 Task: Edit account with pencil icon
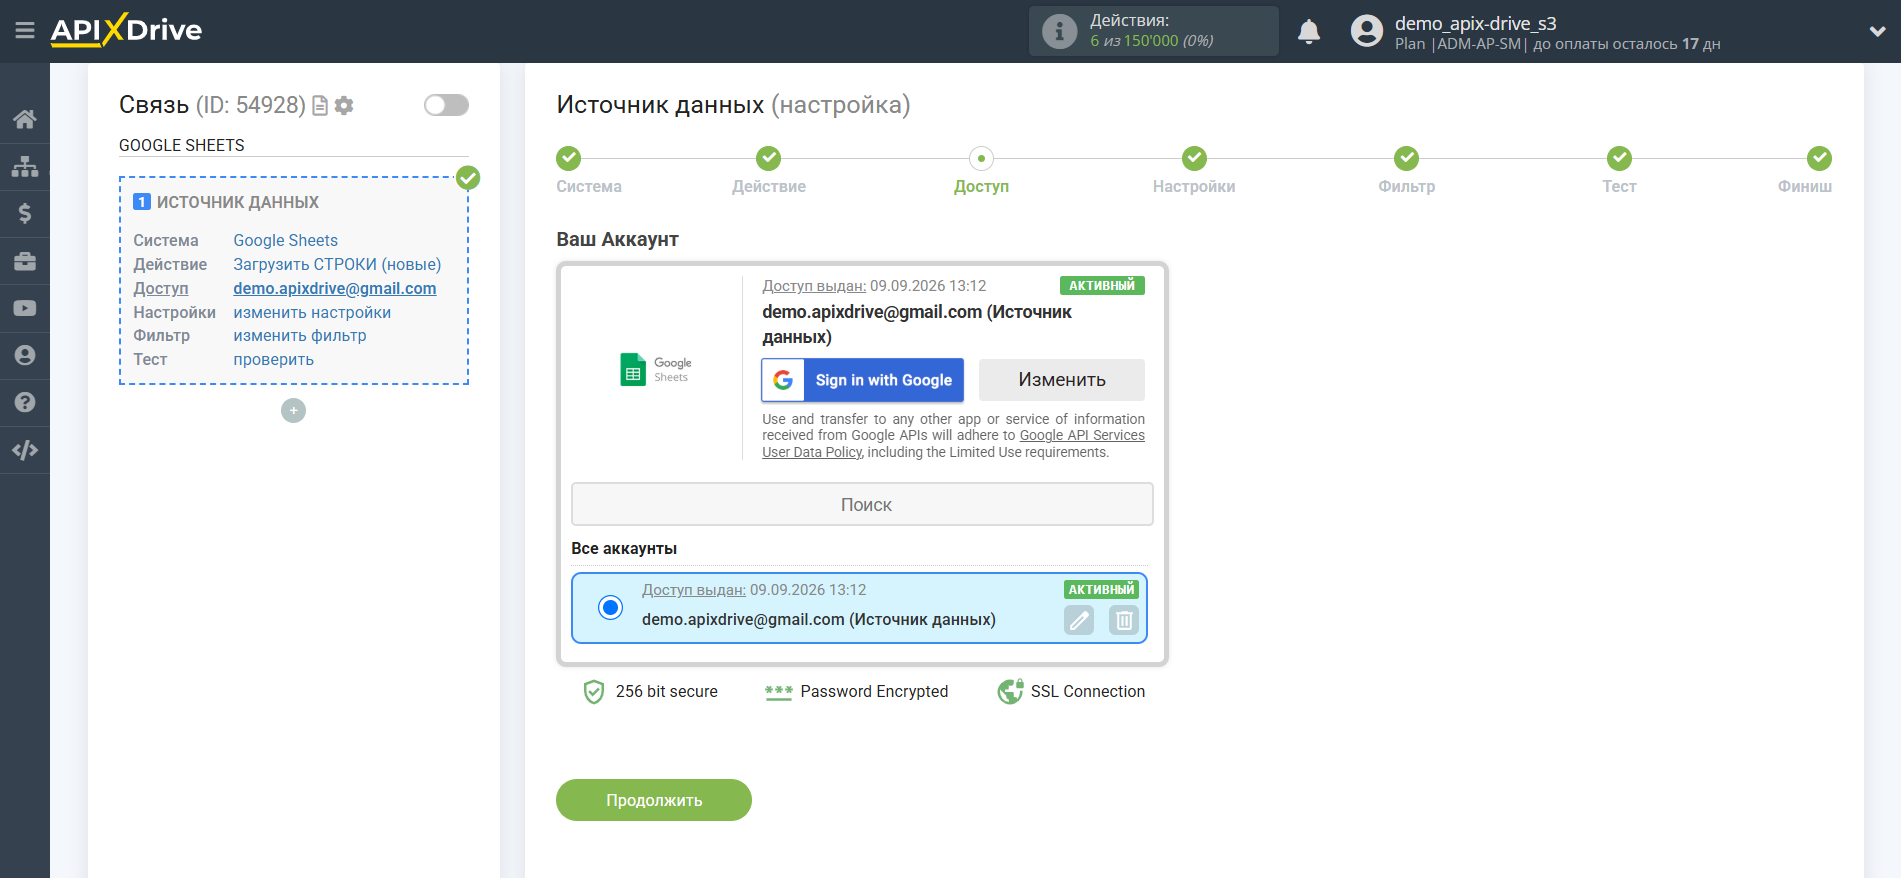tap(1079, 620)
